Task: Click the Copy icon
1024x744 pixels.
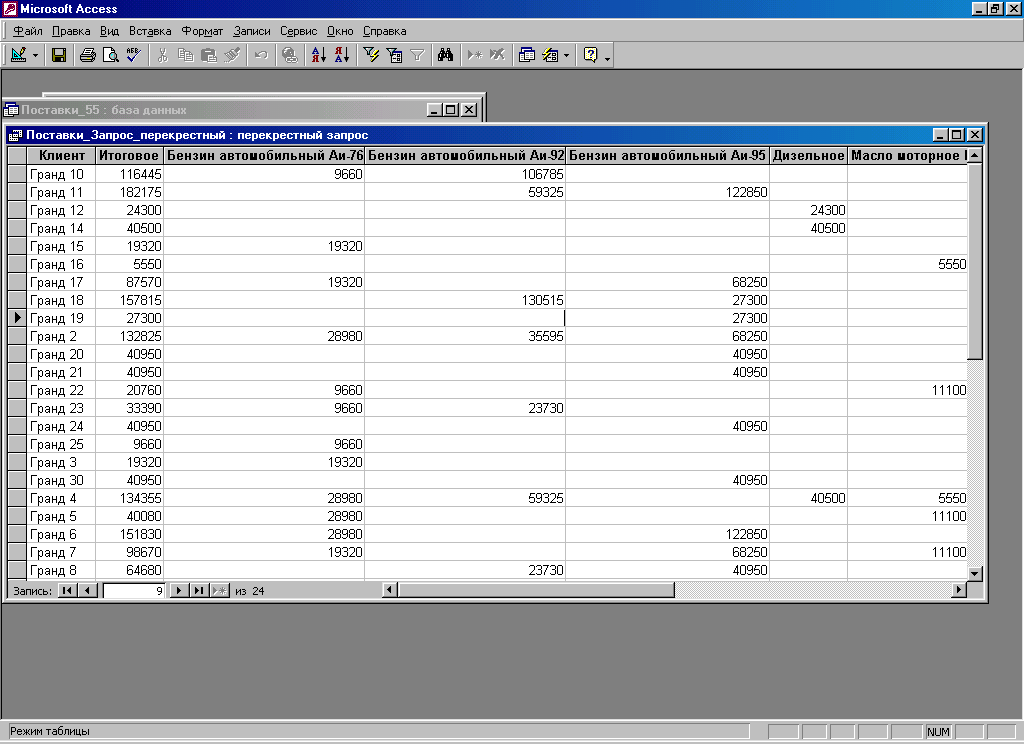Action: (x=185, y=55)
